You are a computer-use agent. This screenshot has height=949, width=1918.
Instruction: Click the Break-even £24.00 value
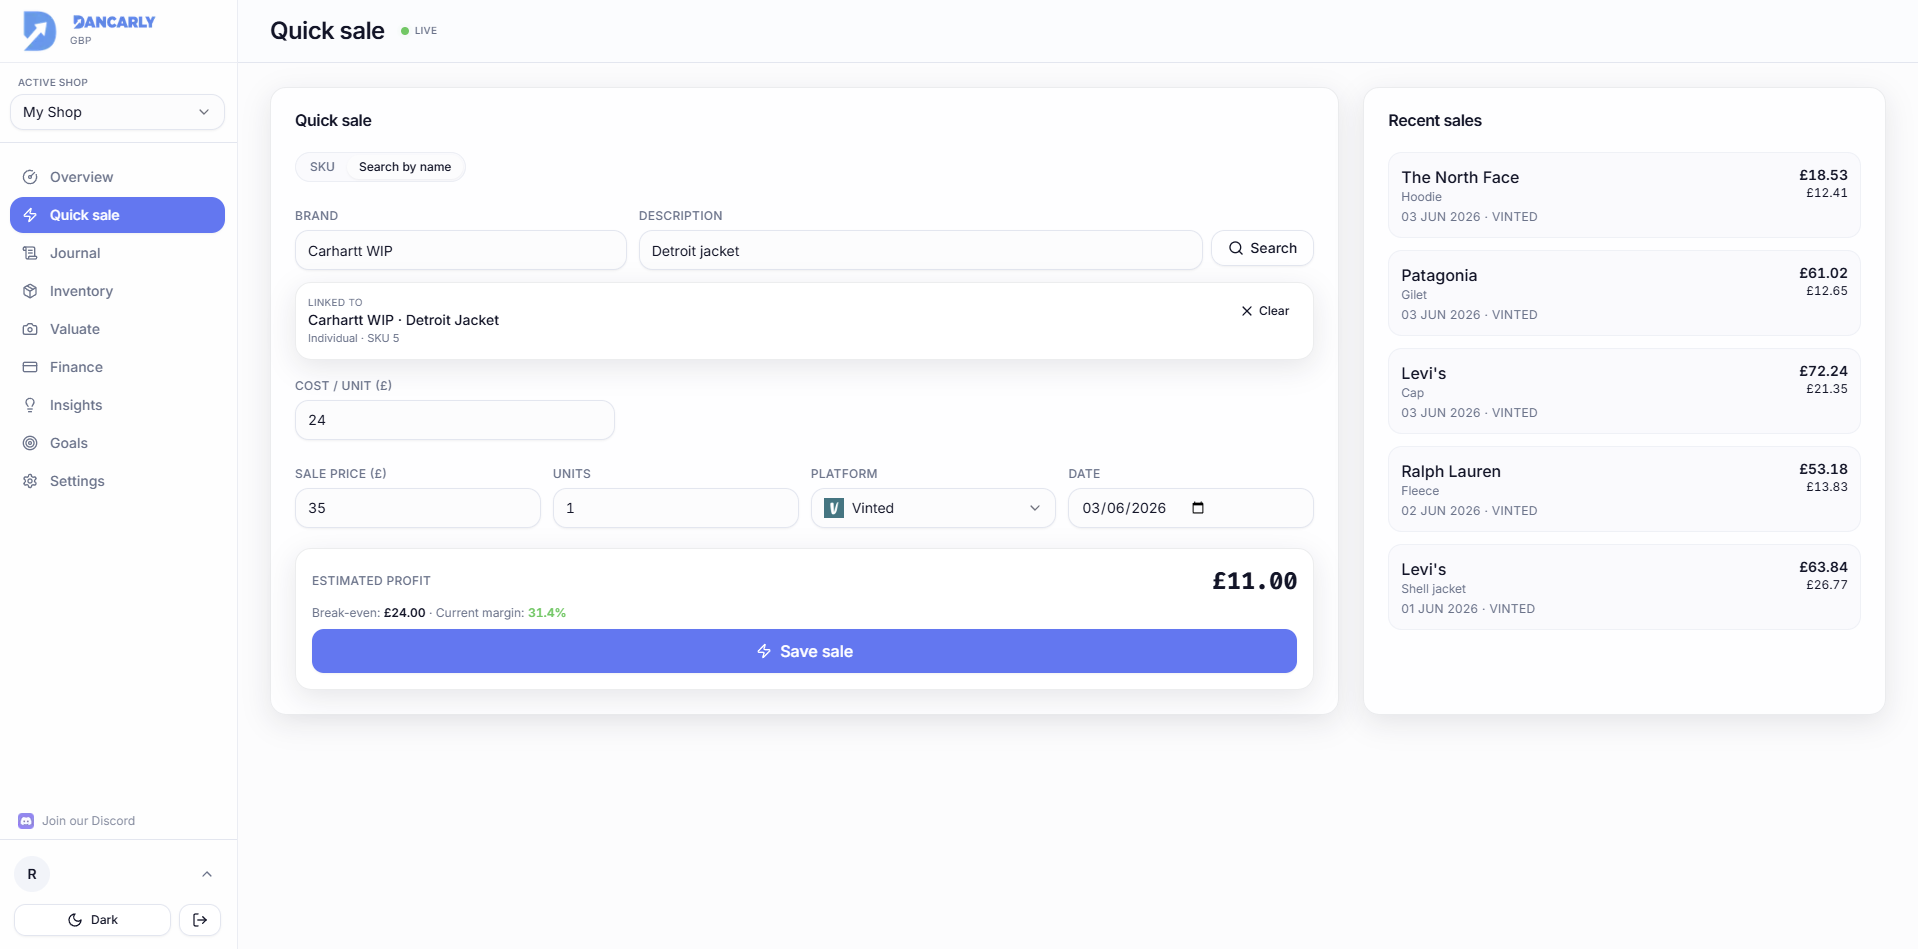(x=404, y=613)
